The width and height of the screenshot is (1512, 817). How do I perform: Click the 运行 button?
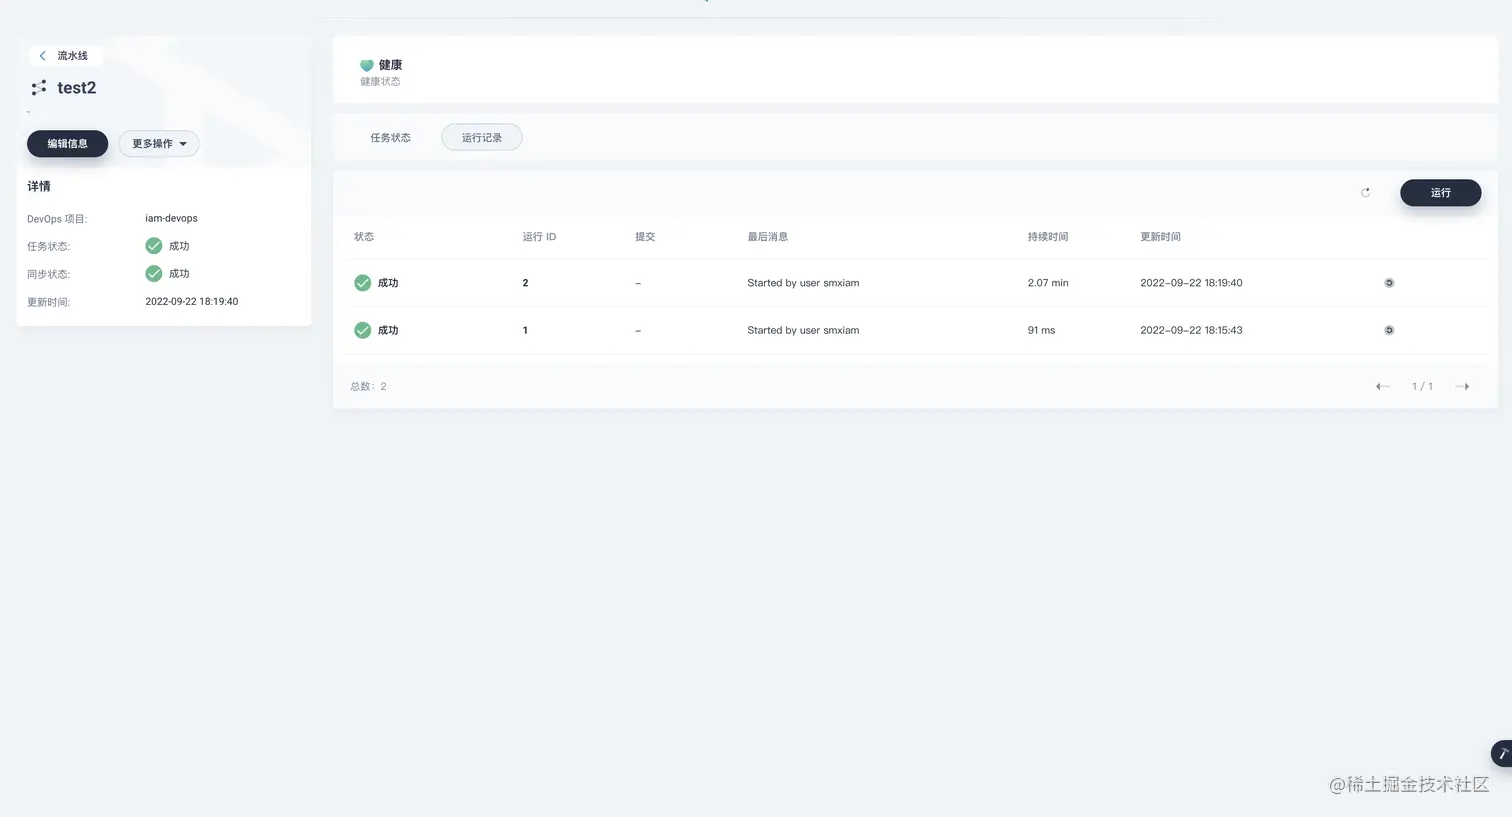(x=1440, y=193)
